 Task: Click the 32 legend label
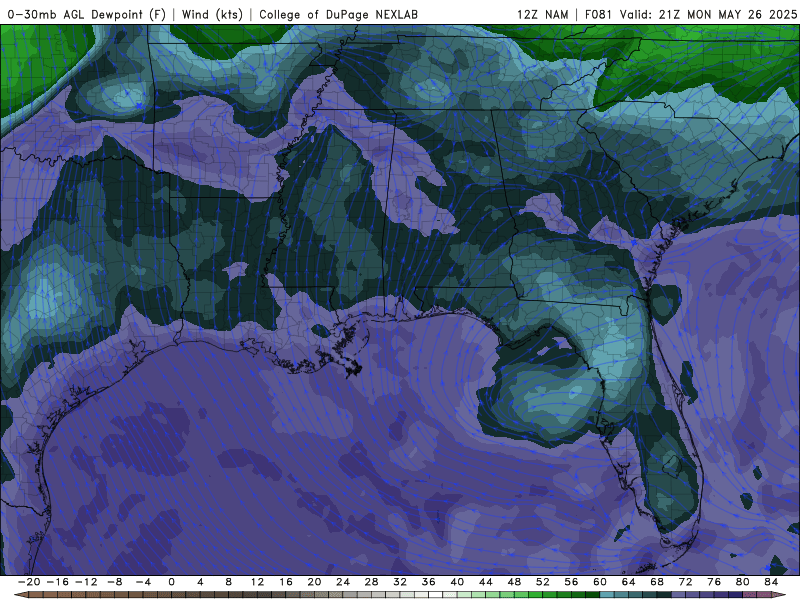click(400, 582)
